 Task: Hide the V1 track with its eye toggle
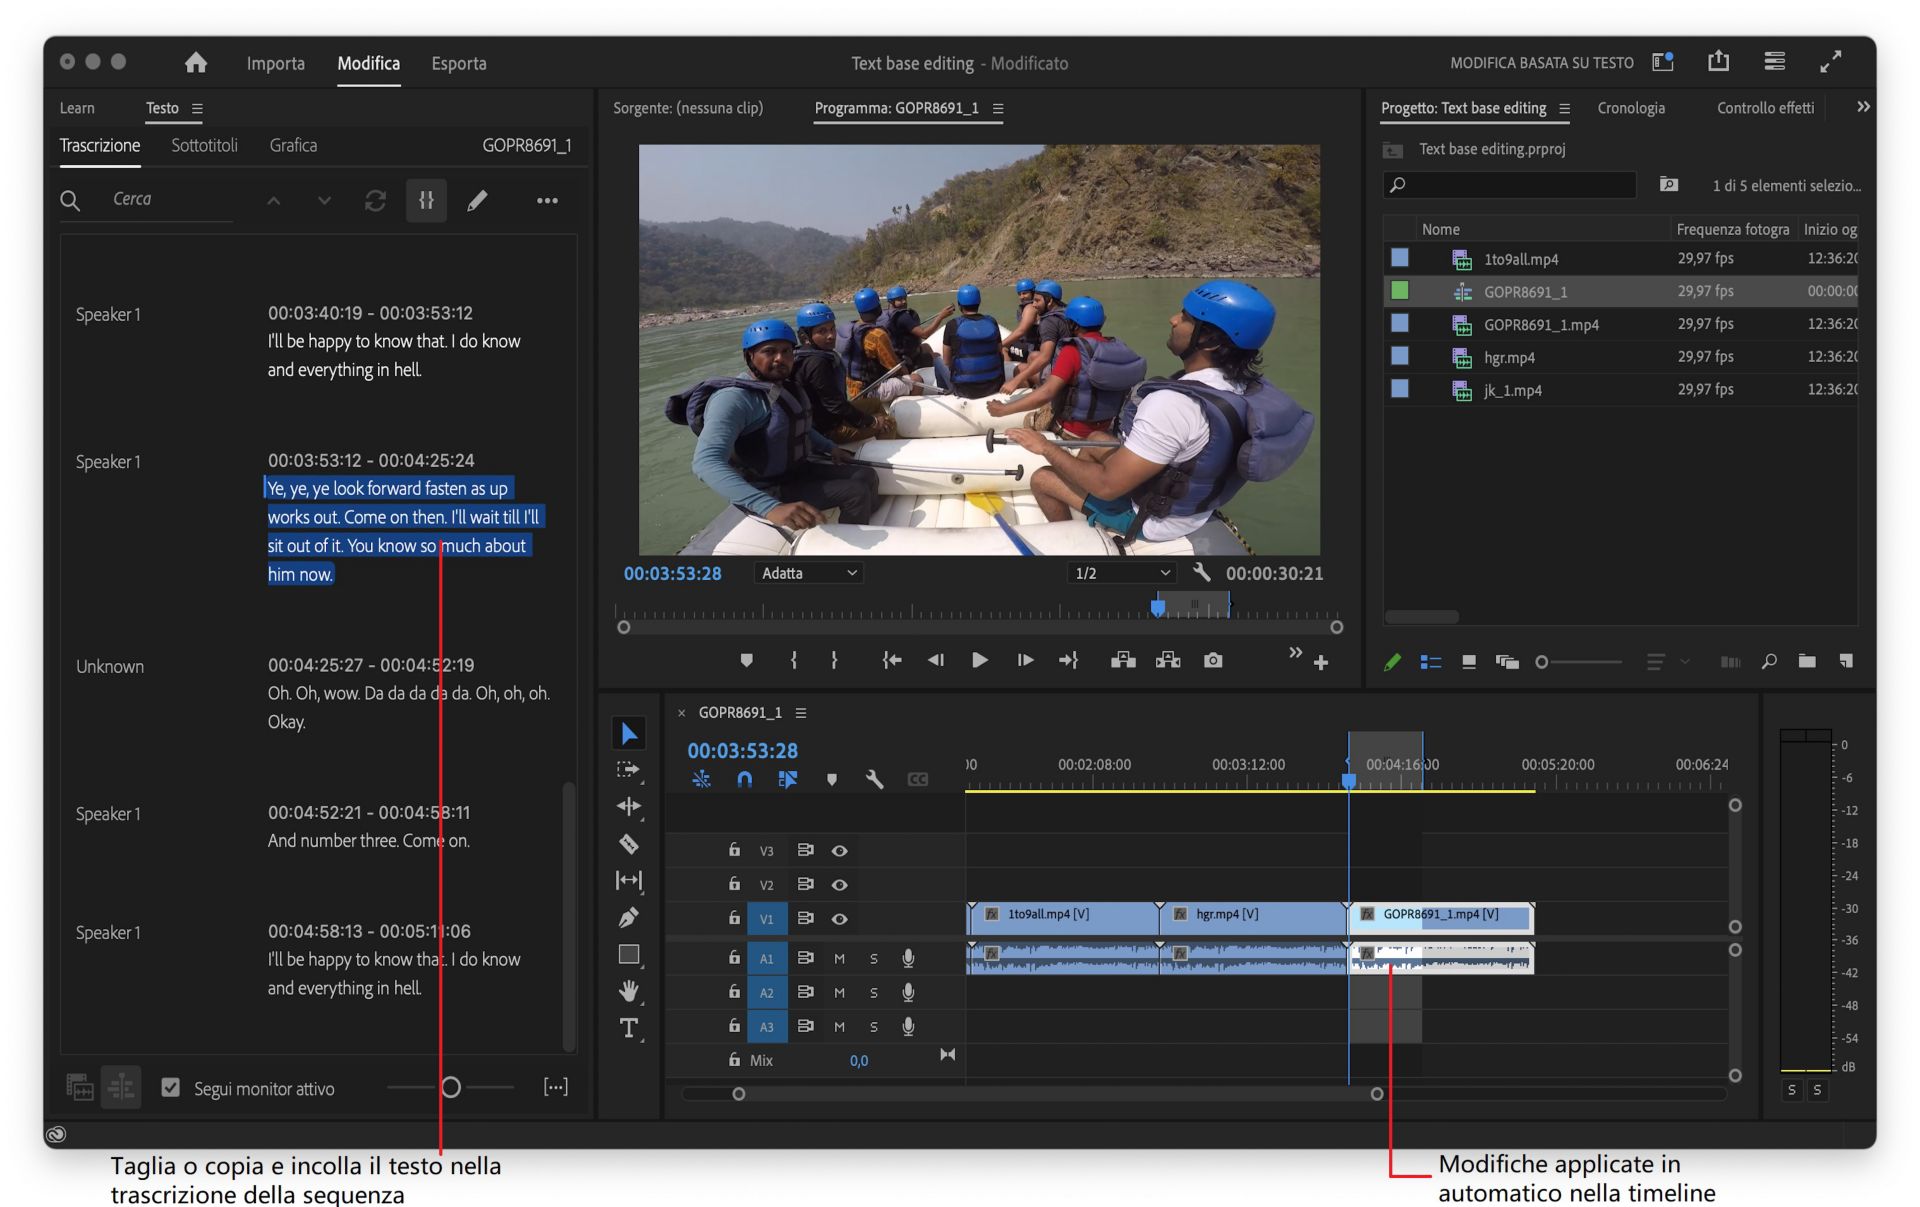click(840, 918)
